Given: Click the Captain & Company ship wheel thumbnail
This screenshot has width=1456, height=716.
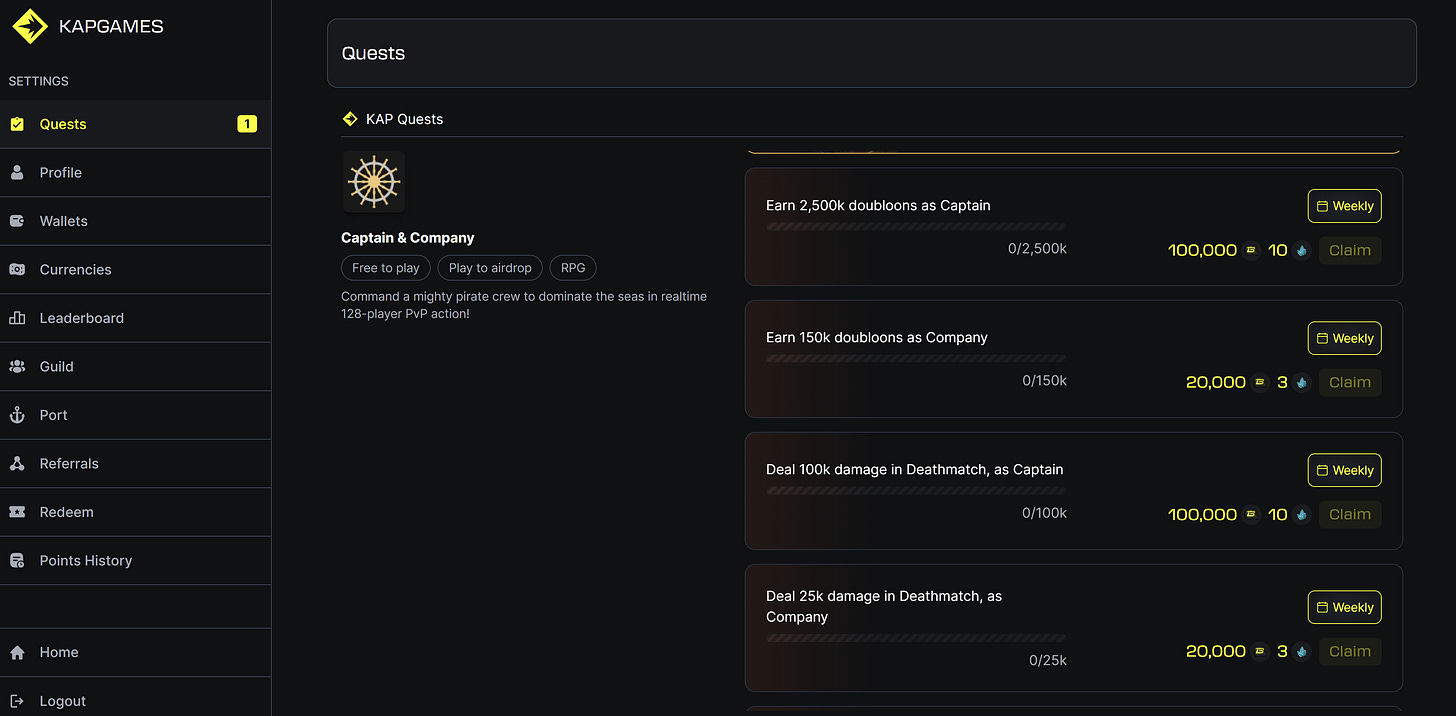Looking at the screenshot, I should tap(374, 182).
